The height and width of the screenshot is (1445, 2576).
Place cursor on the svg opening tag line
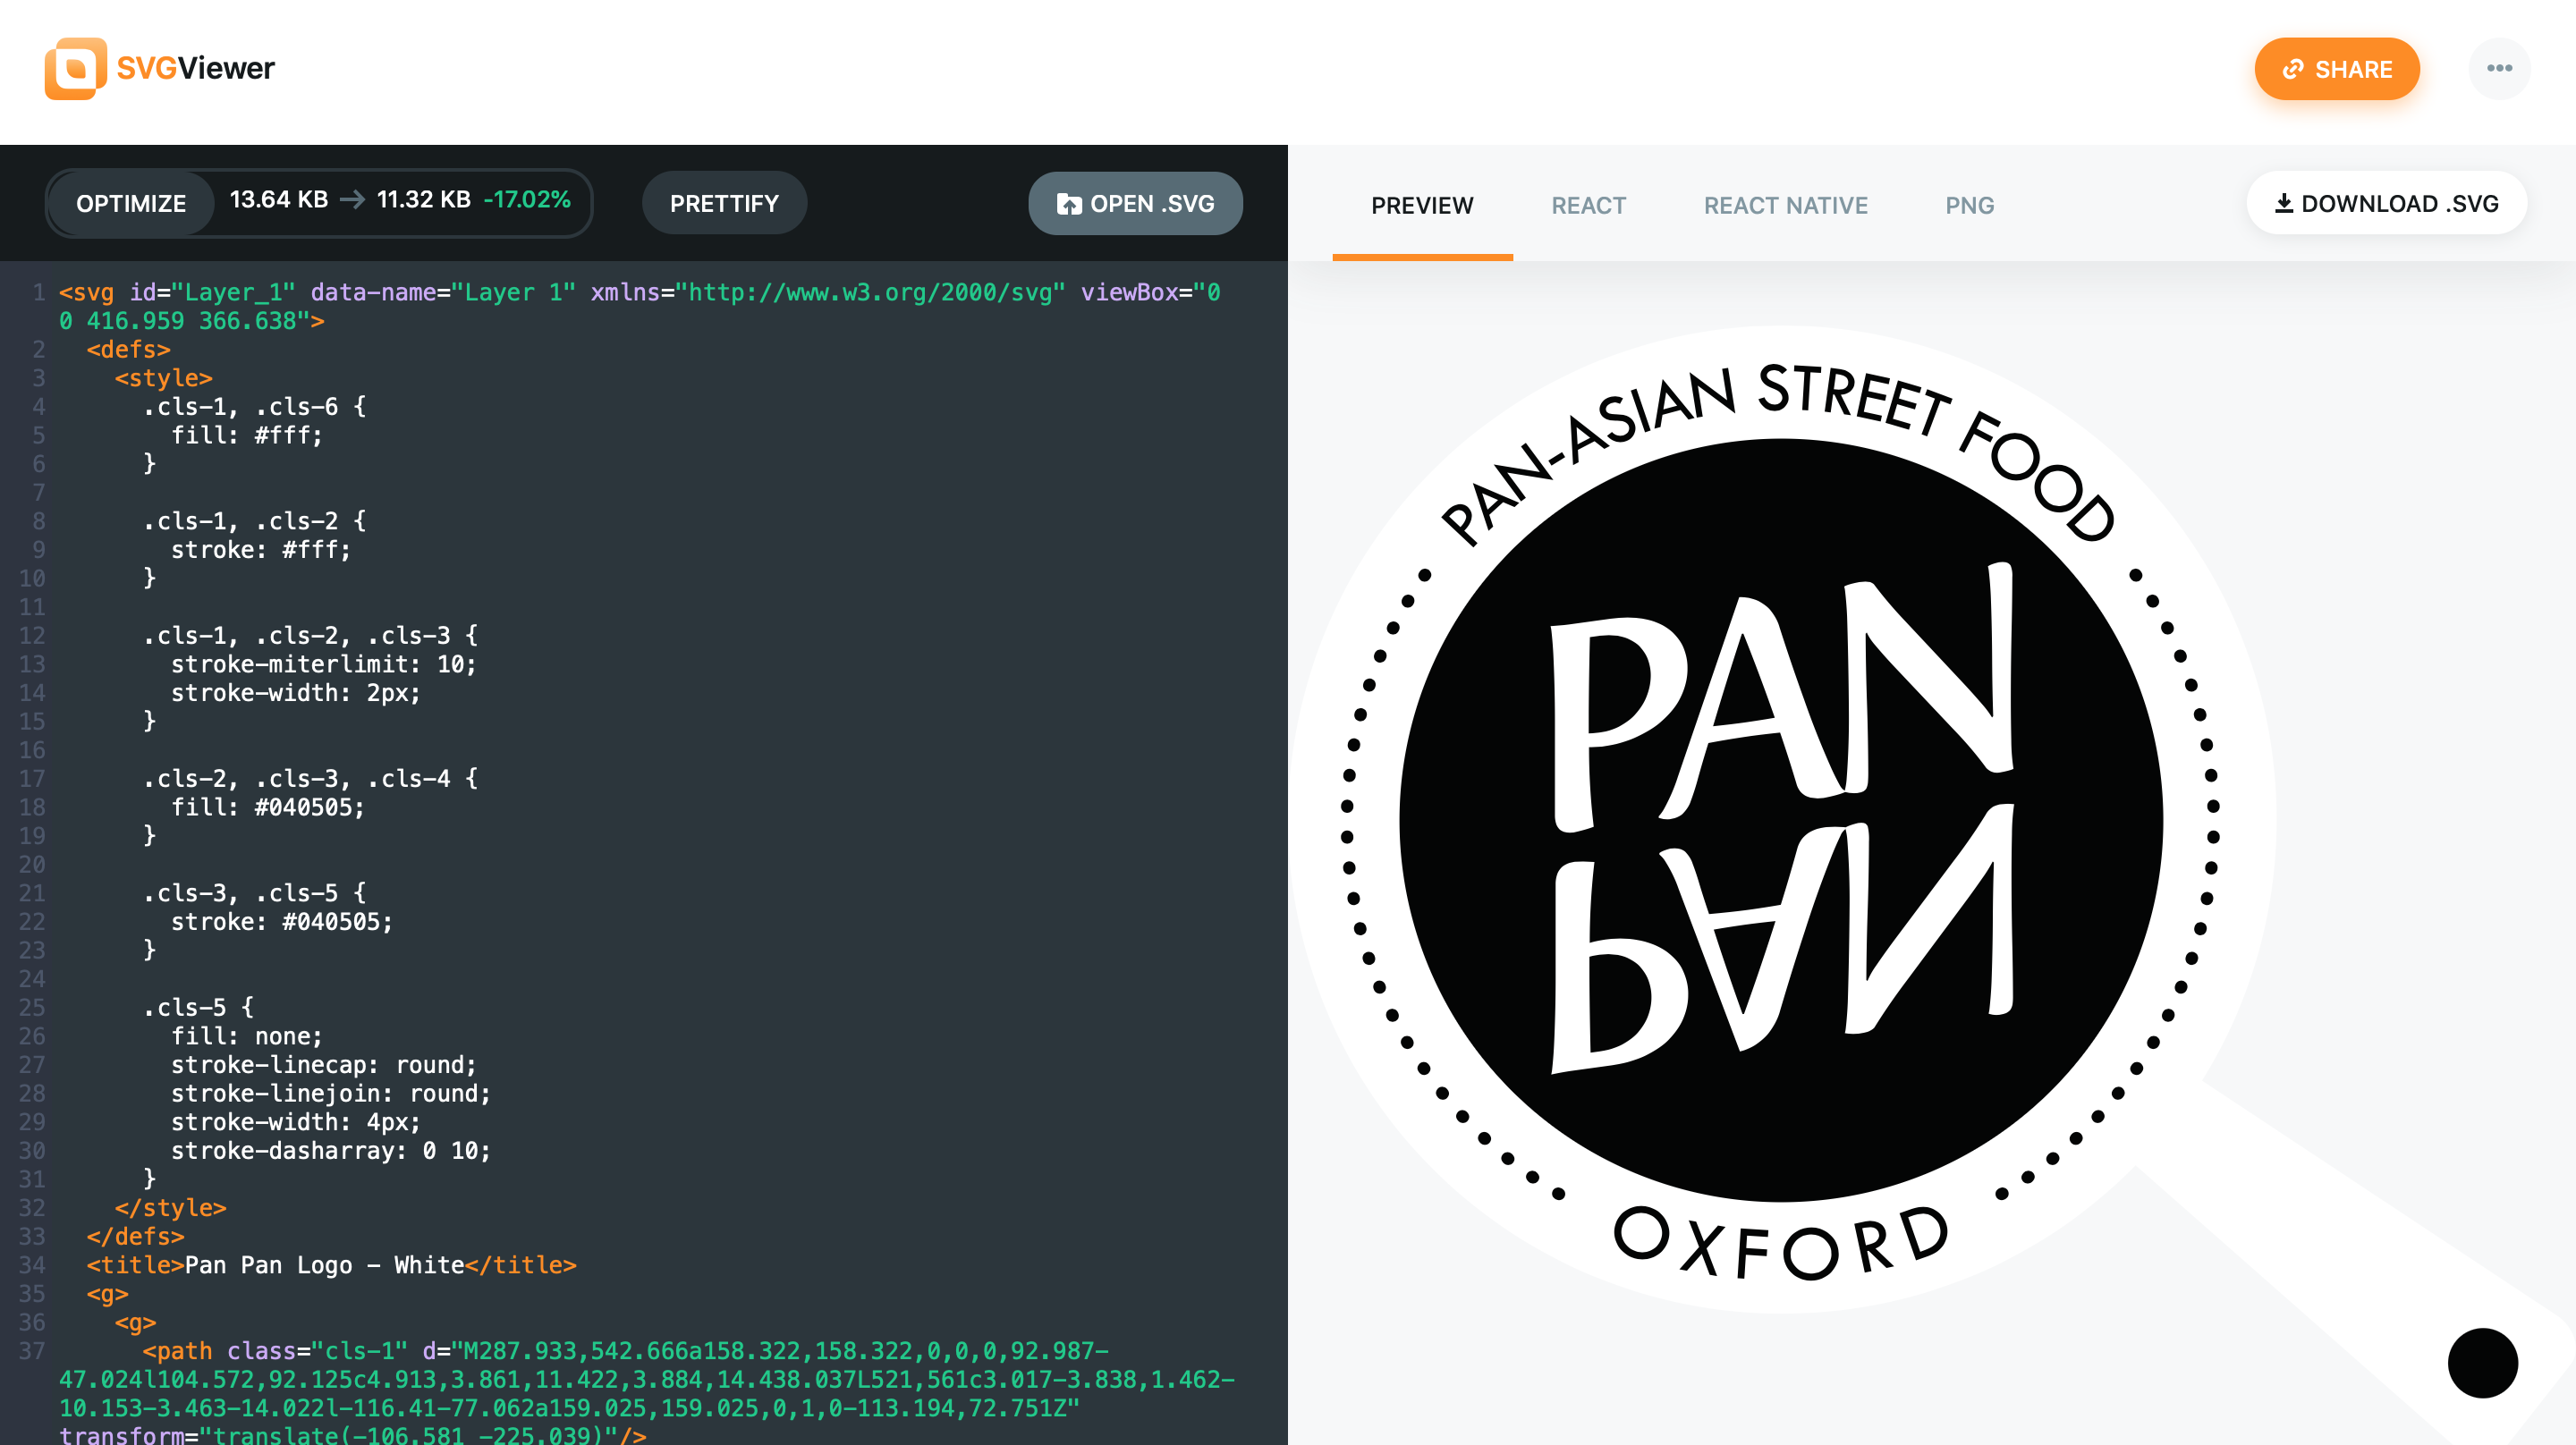coord(640,306)
